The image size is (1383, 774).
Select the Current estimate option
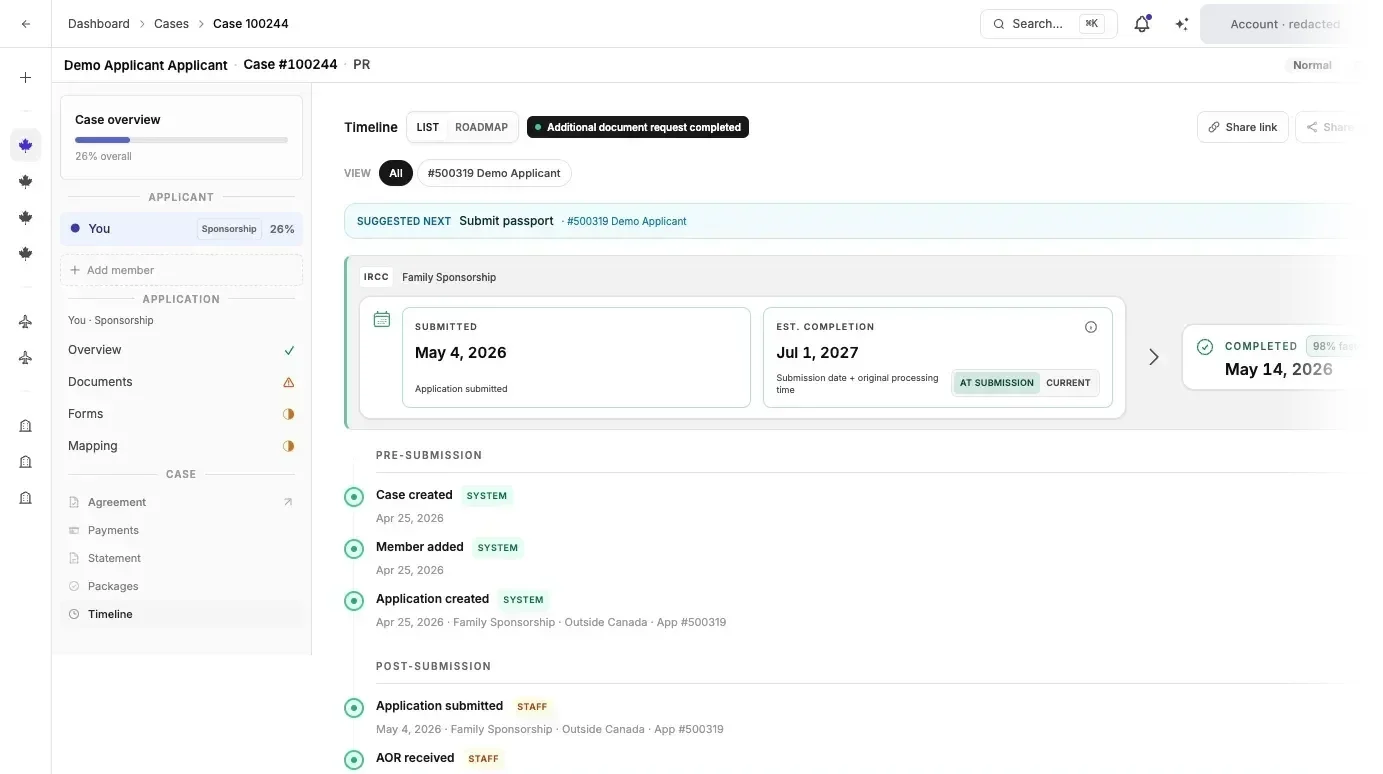pyautogui.click(x=1068, y=383)
